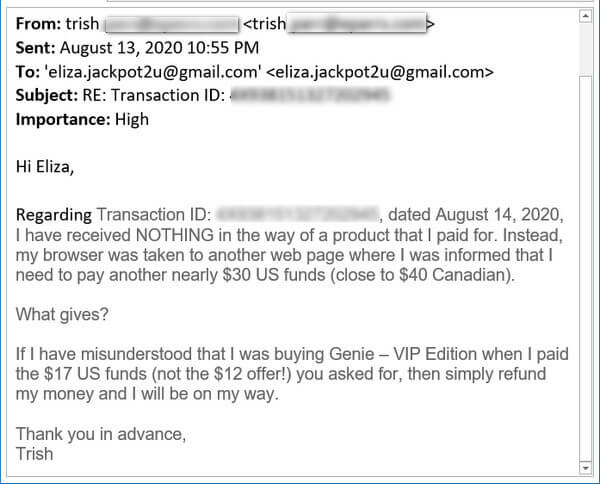
Task: Click the blurred sender email after <trish
Action: tap(357, 24)
